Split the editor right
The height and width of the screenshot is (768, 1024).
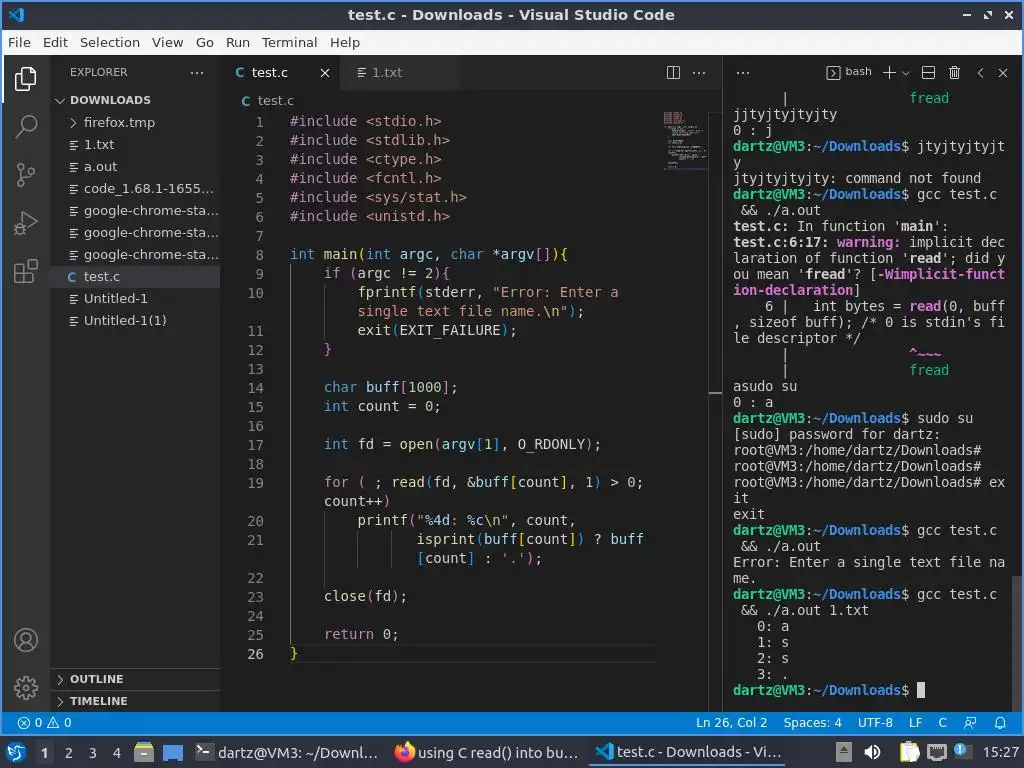pos(673,72)
